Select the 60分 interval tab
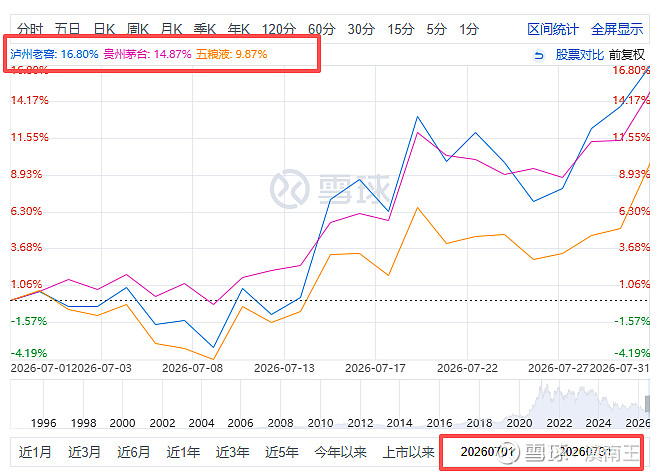The image size is (660, 473). click(x=322, y=29)
